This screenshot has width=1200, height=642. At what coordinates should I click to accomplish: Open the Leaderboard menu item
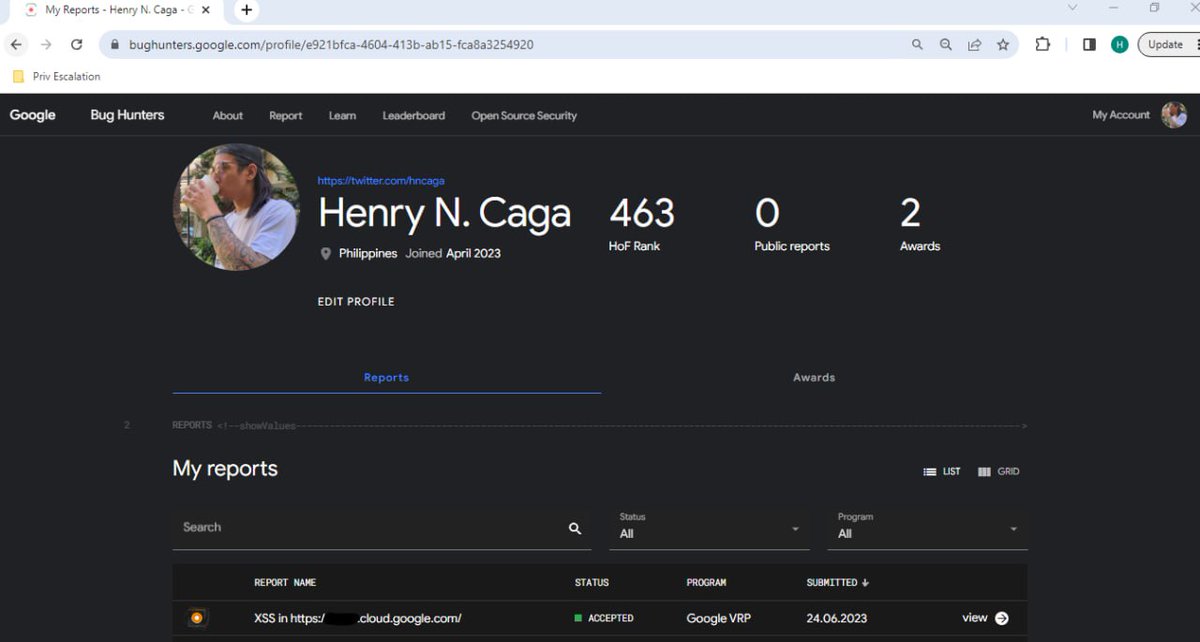pos(414,116)
